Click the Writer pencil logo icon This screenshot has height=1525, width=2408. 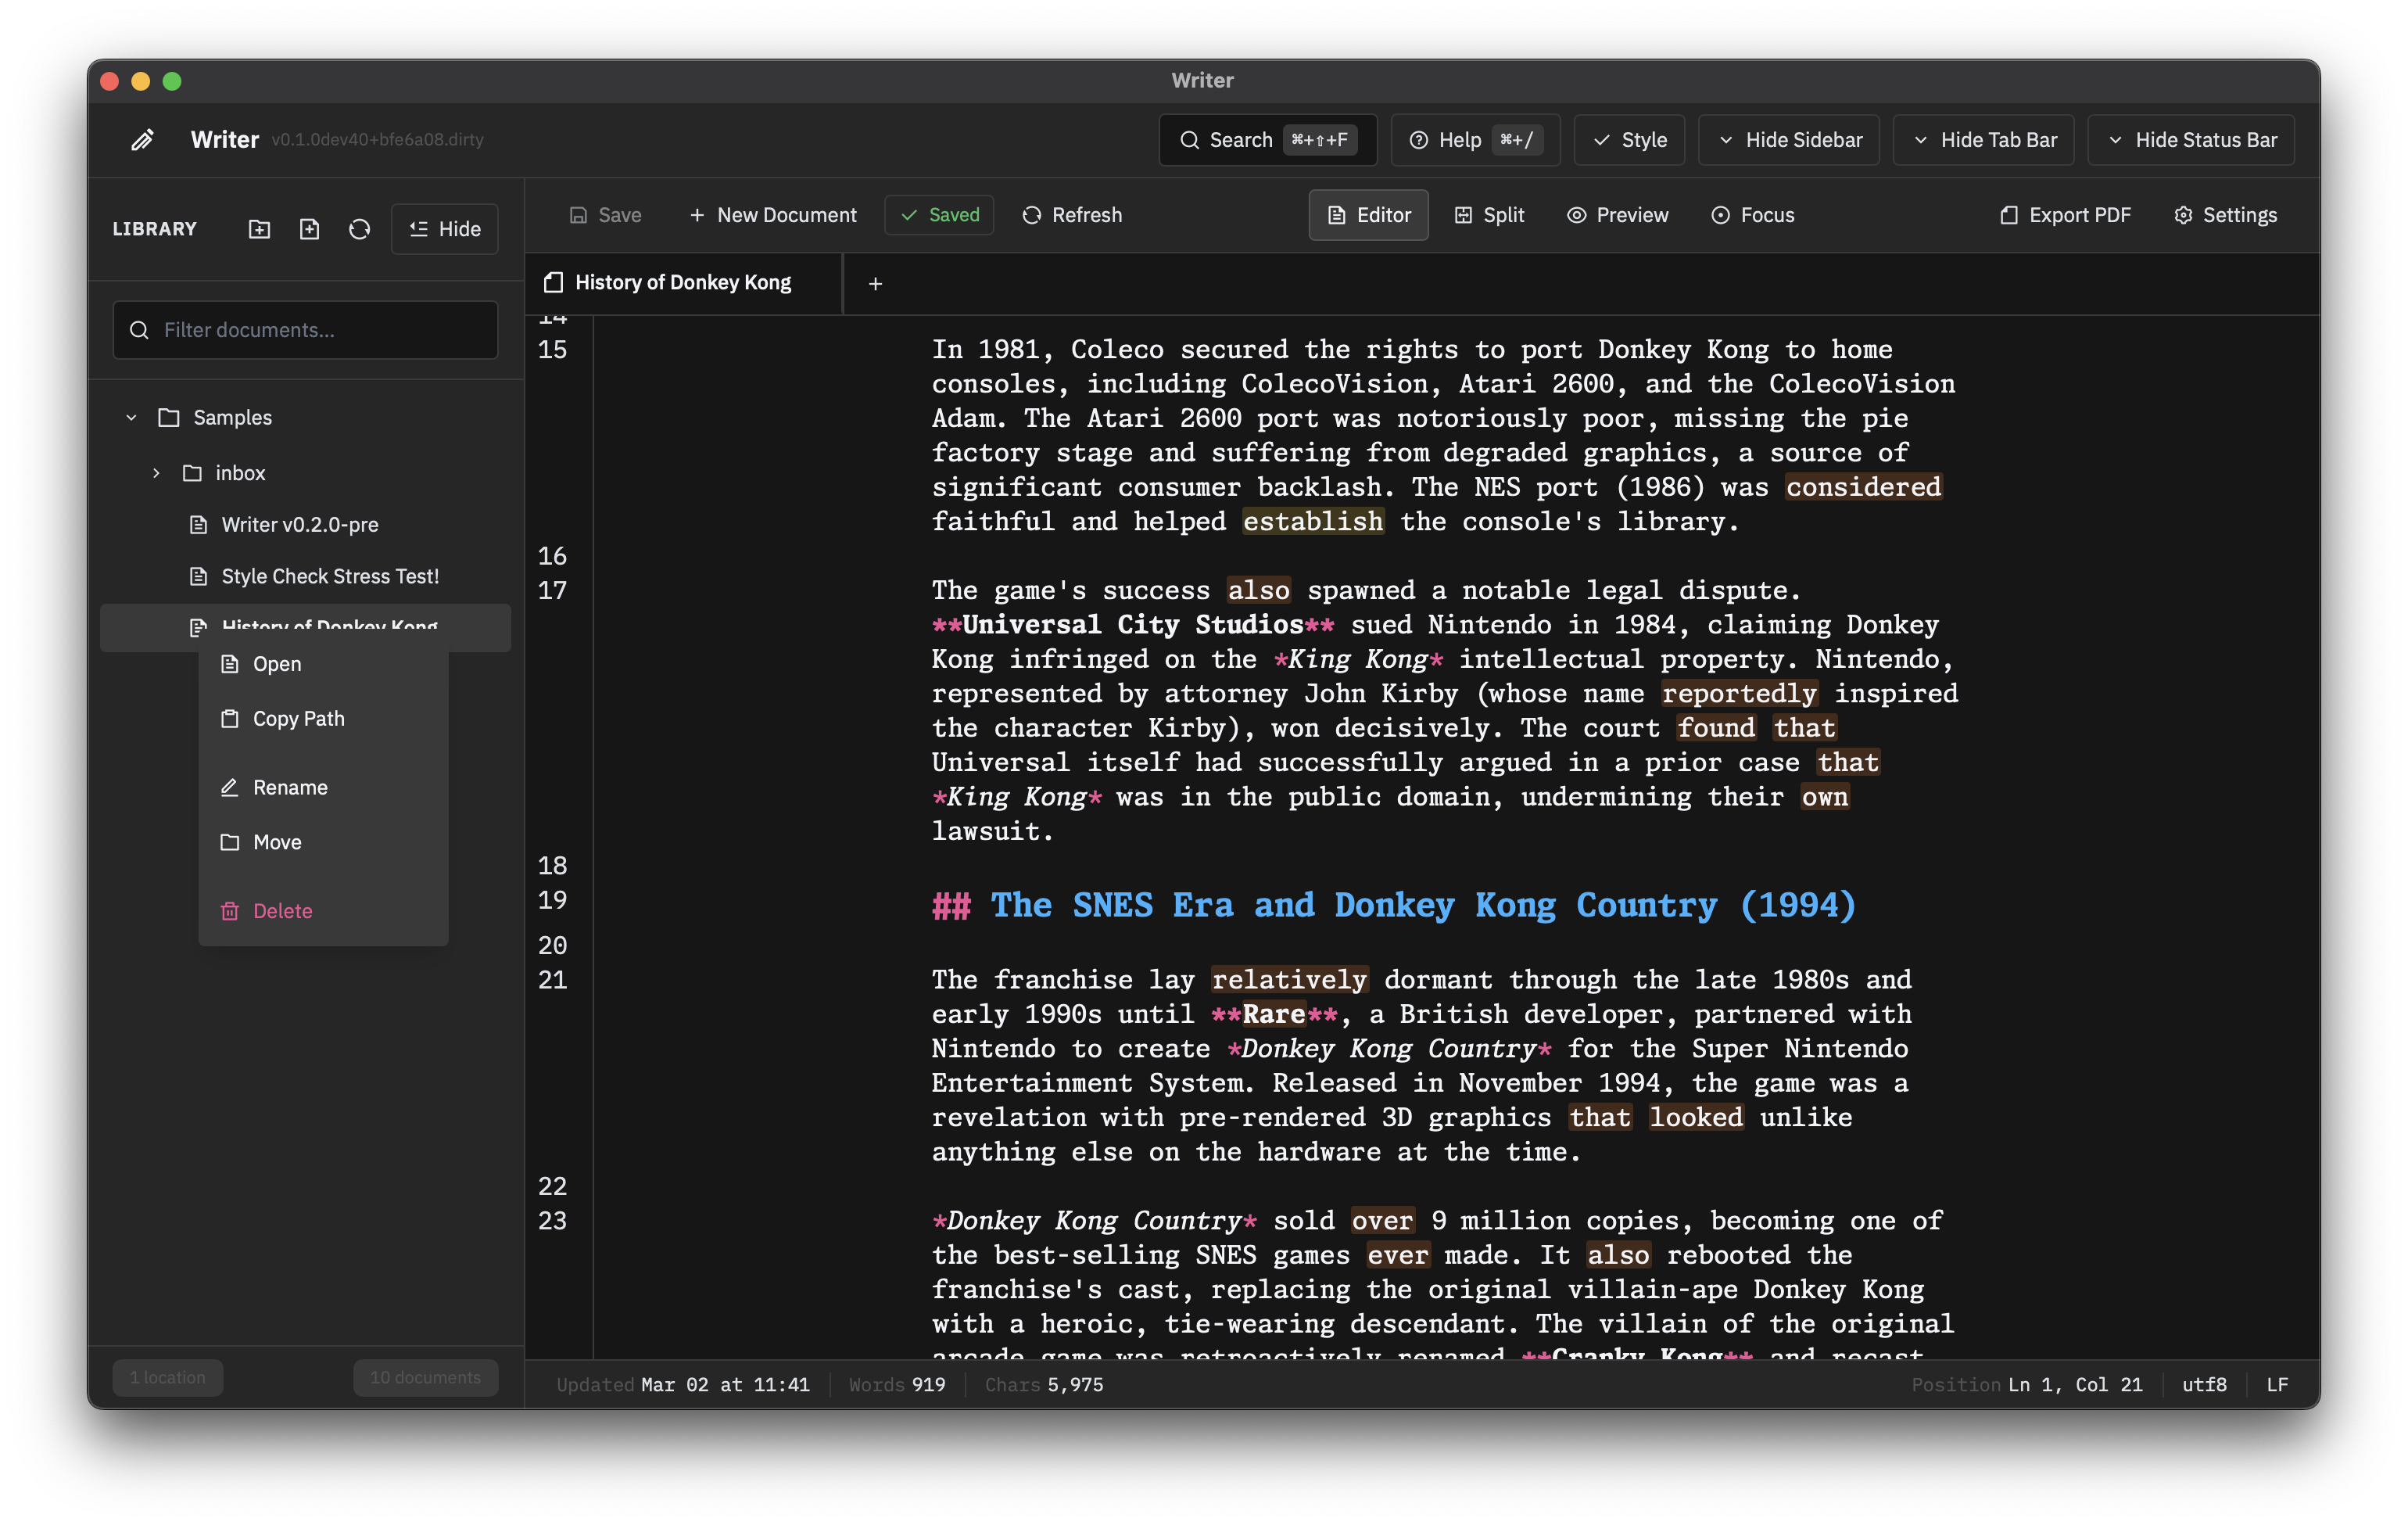point(143,140)
